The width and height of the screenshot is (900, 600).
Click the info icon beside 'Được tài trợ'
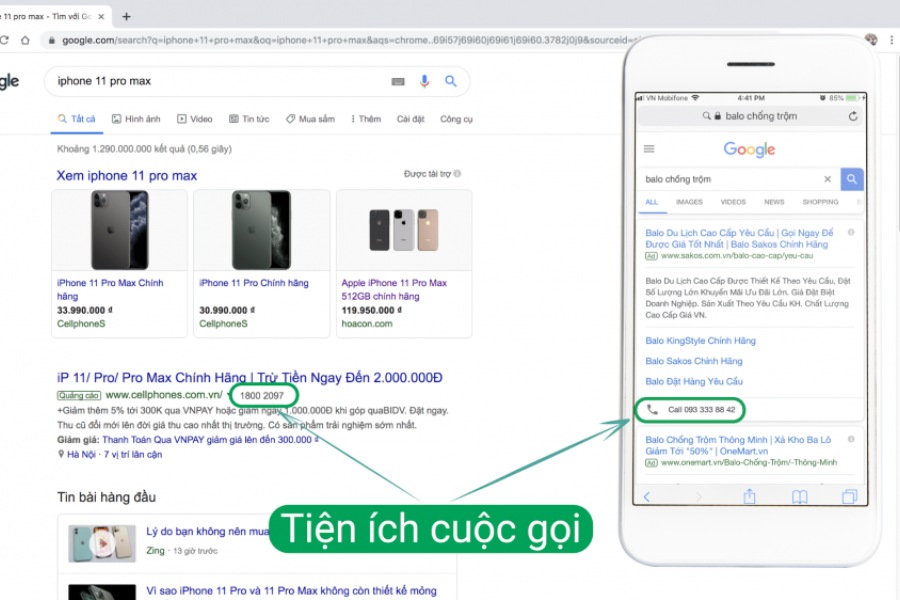tap(457, 173)
